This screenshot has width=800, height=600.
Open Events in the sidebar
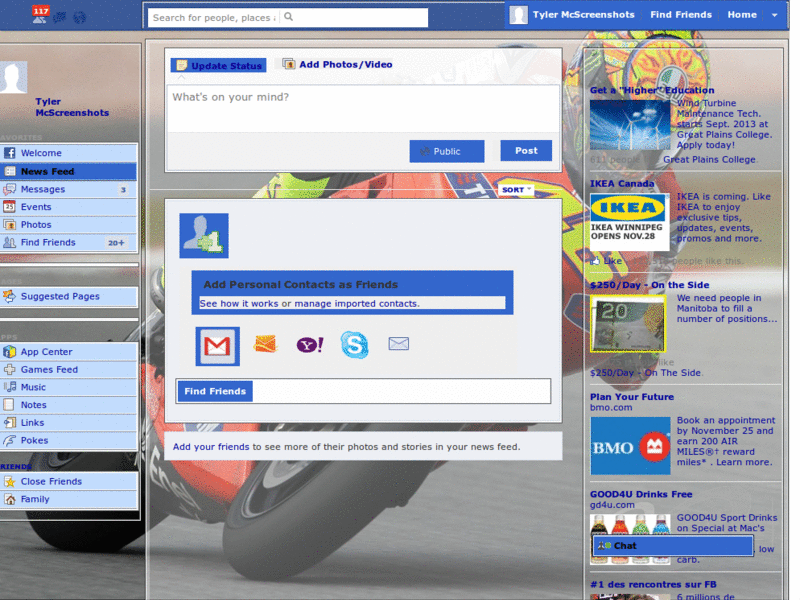pyautogui.click(x=68, y=207)
